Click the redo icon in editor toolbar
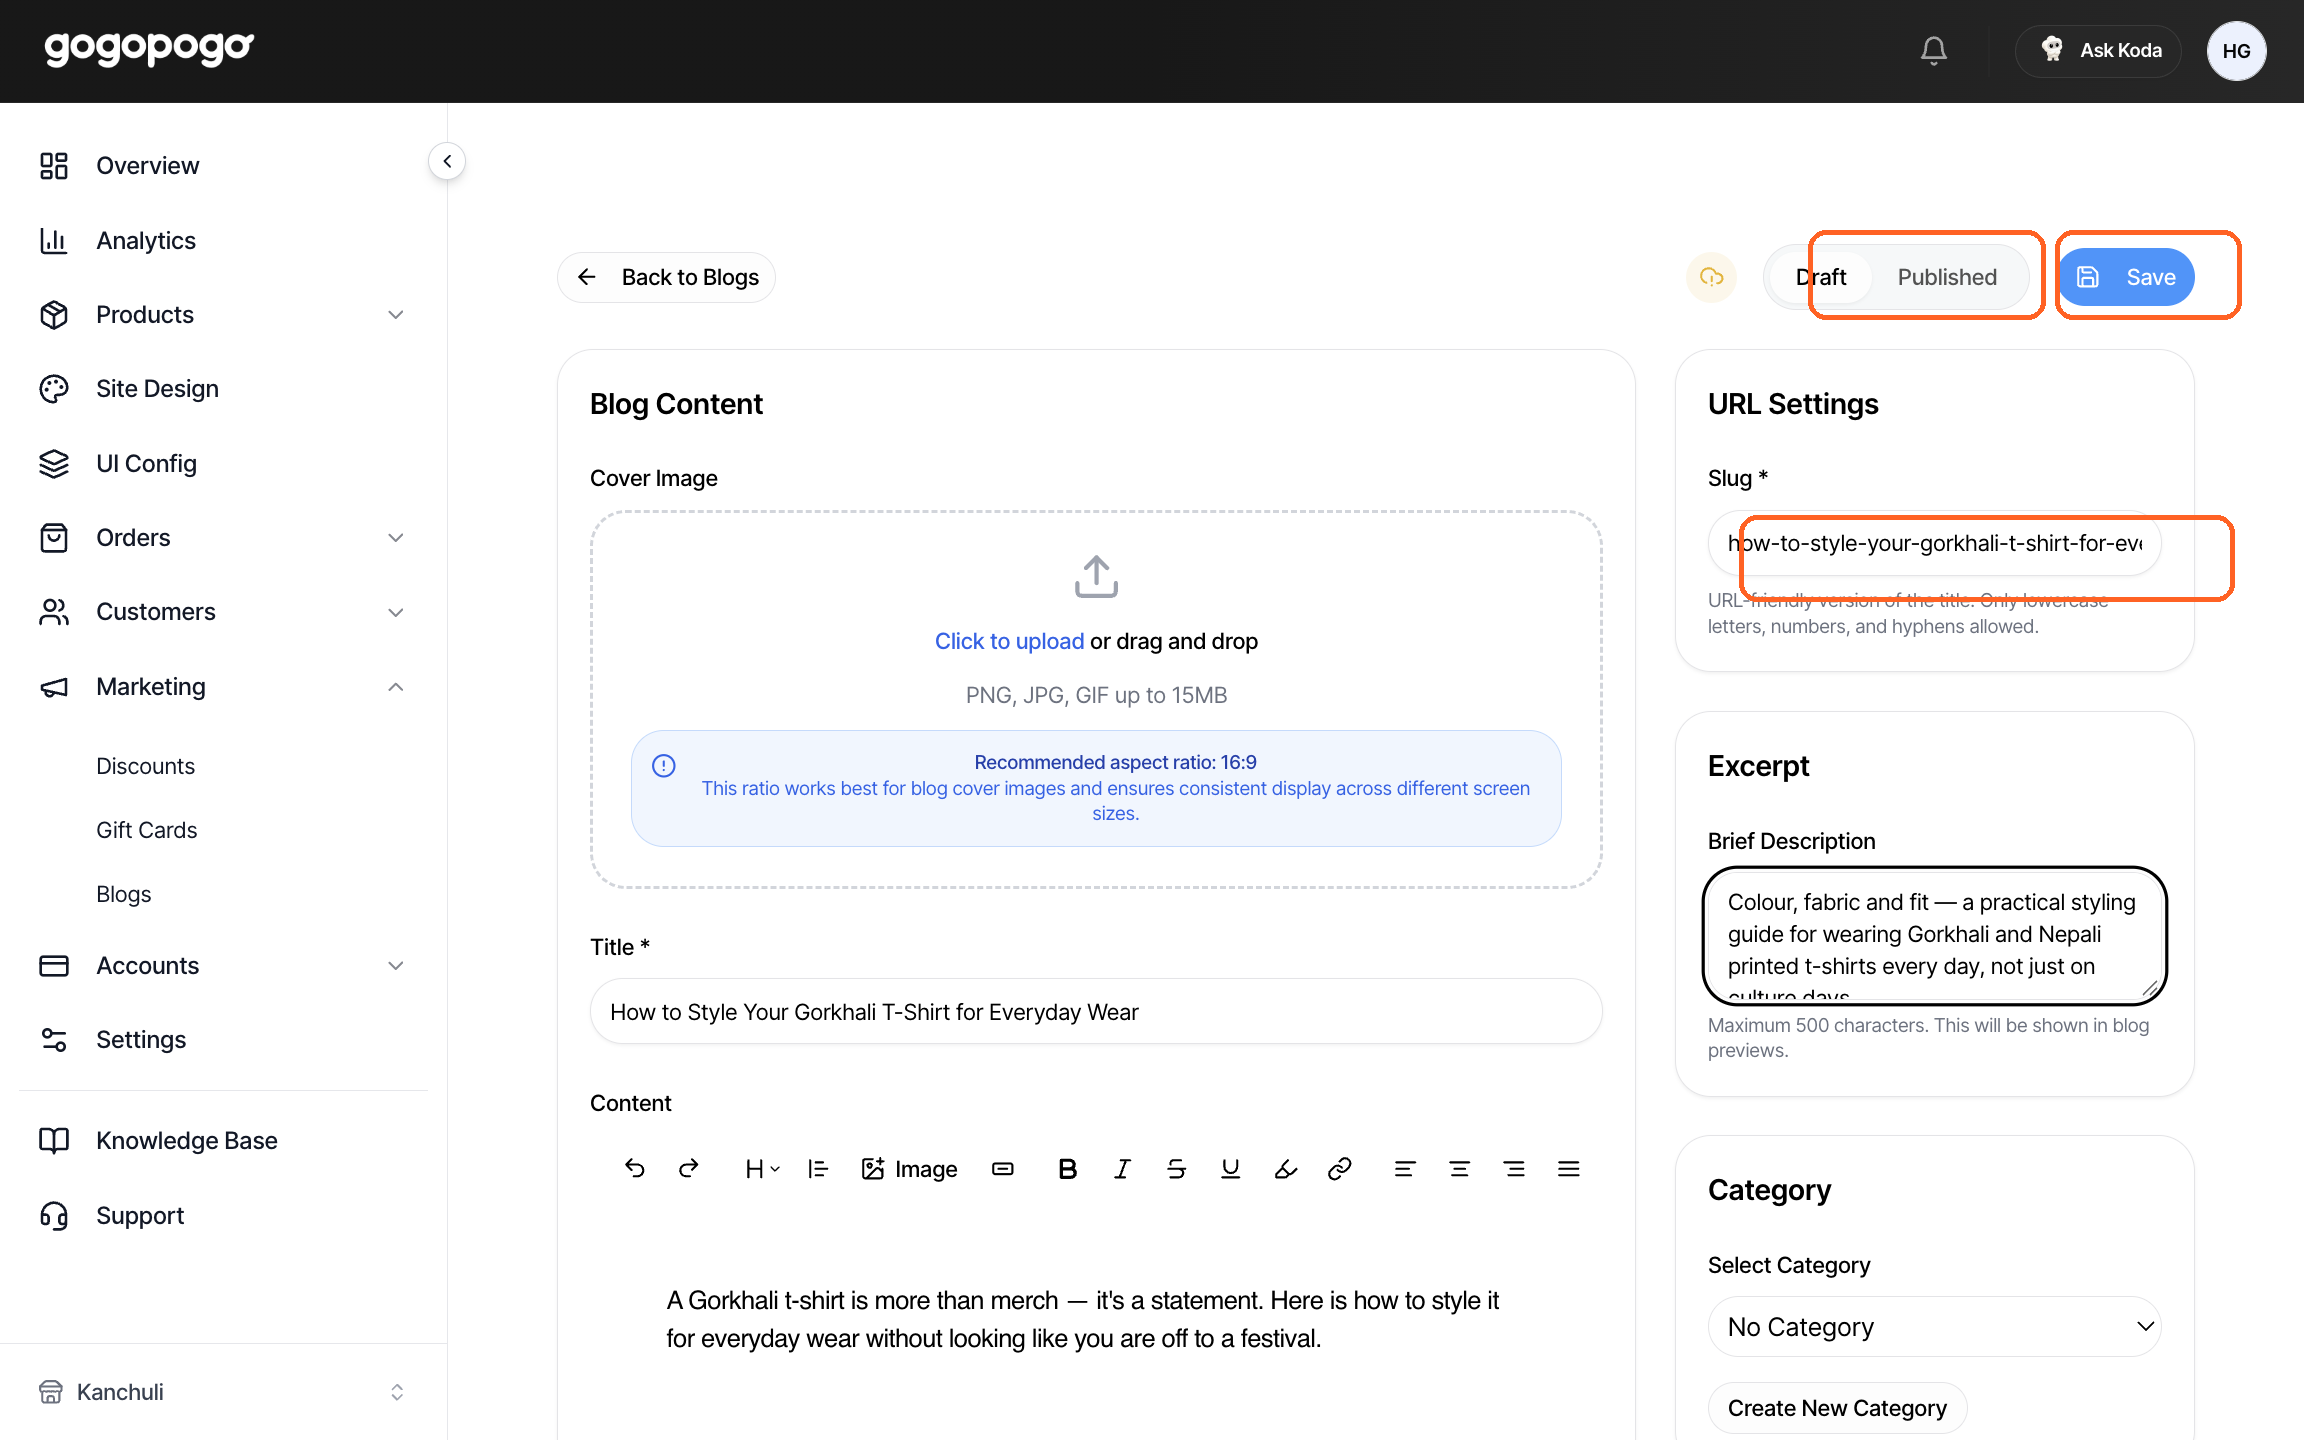Image resolution: width=2304 pixels, height=1440 pixels. pyautogui.click(x=688, y=1168)
